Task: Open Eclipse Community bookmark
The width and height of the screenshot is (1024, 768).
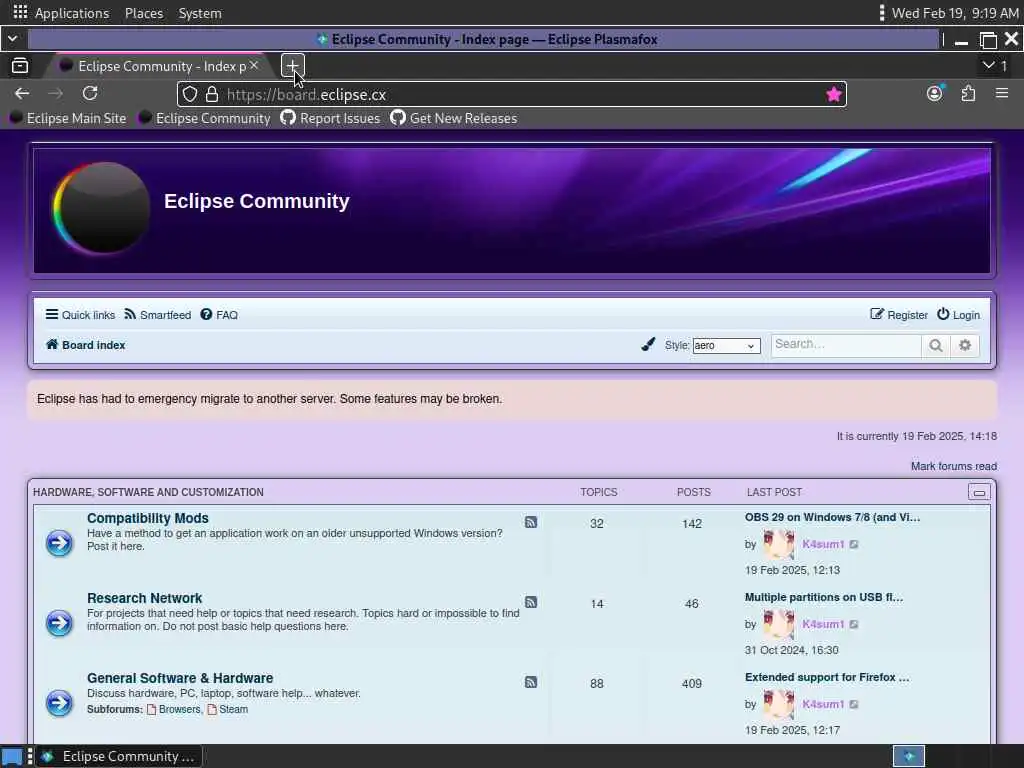Action: (x=204, y=118)
